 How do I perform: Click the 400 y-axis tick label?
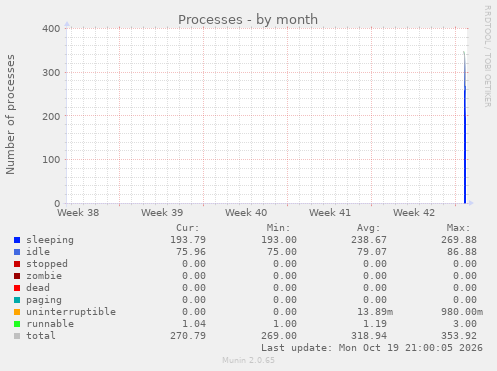tap(51, 29)
